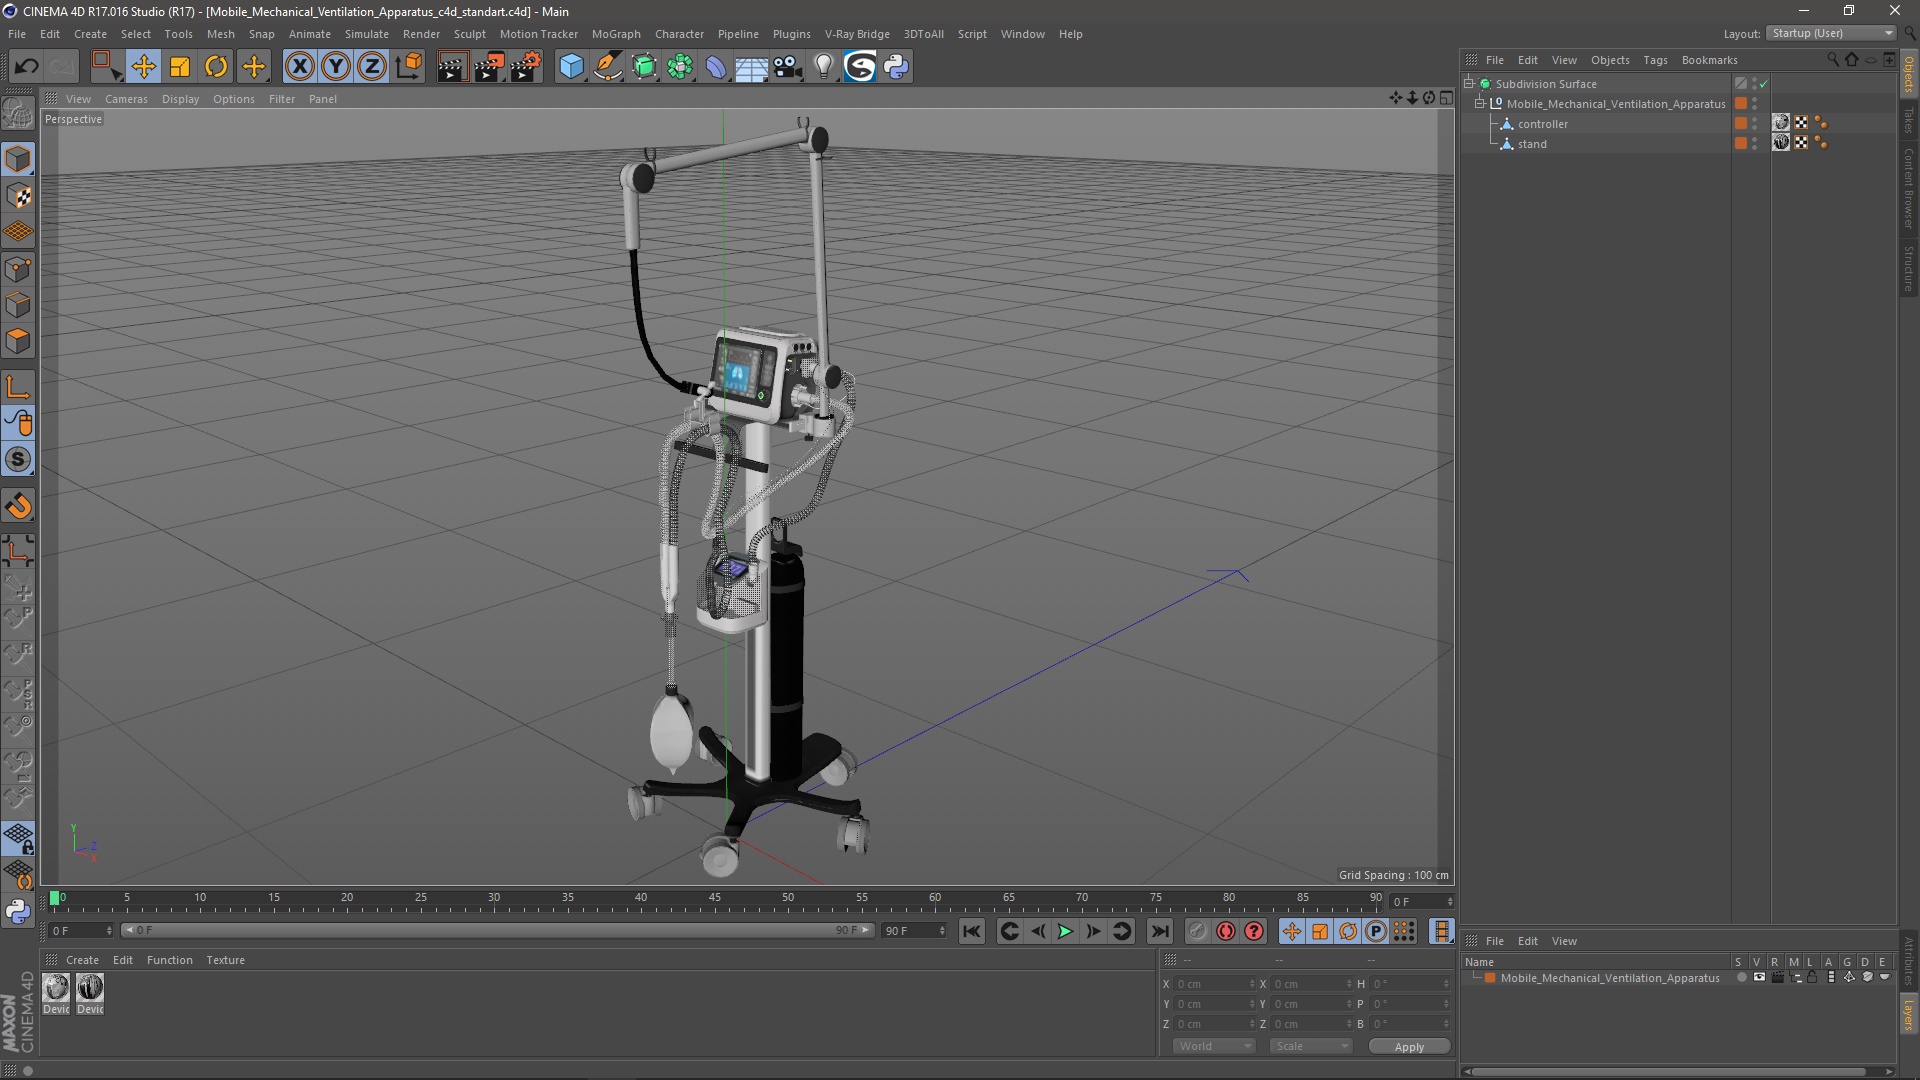Enable Edges mode

(x=18, y=305)
